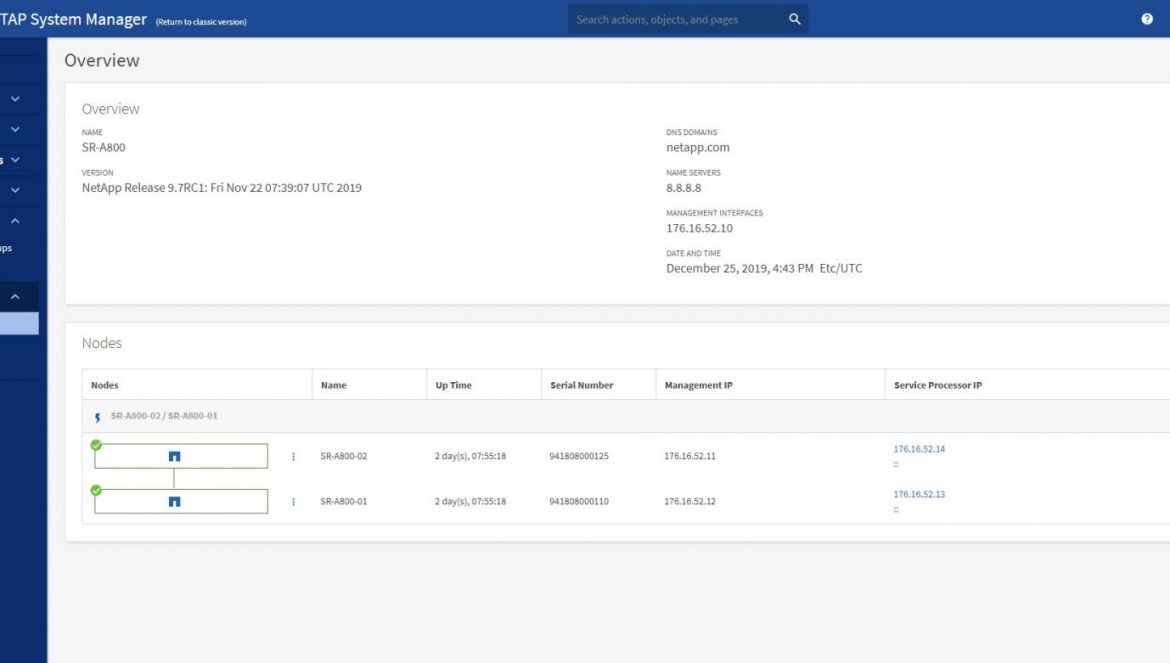Click node name SR-A800-01 in table

tap(344, 502)
